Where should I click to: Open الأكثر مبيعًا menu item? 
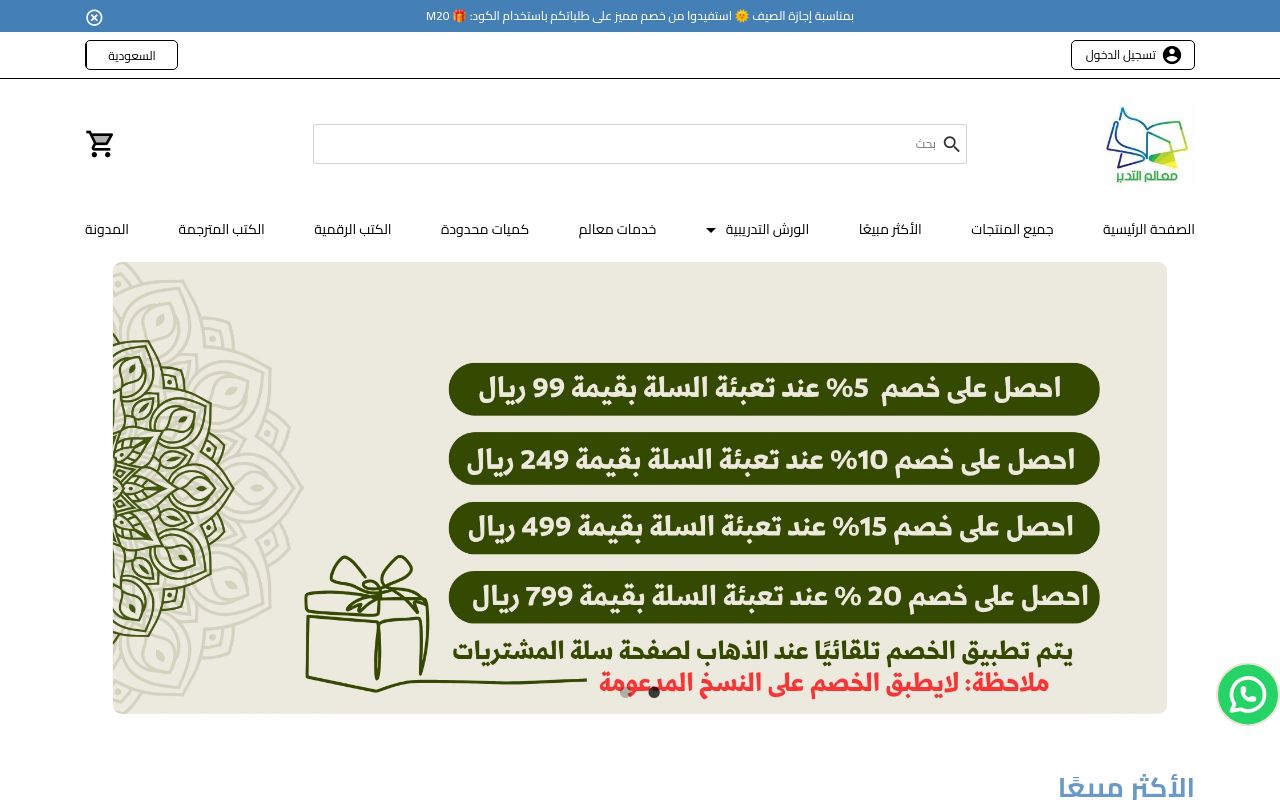tap(890, 229)
